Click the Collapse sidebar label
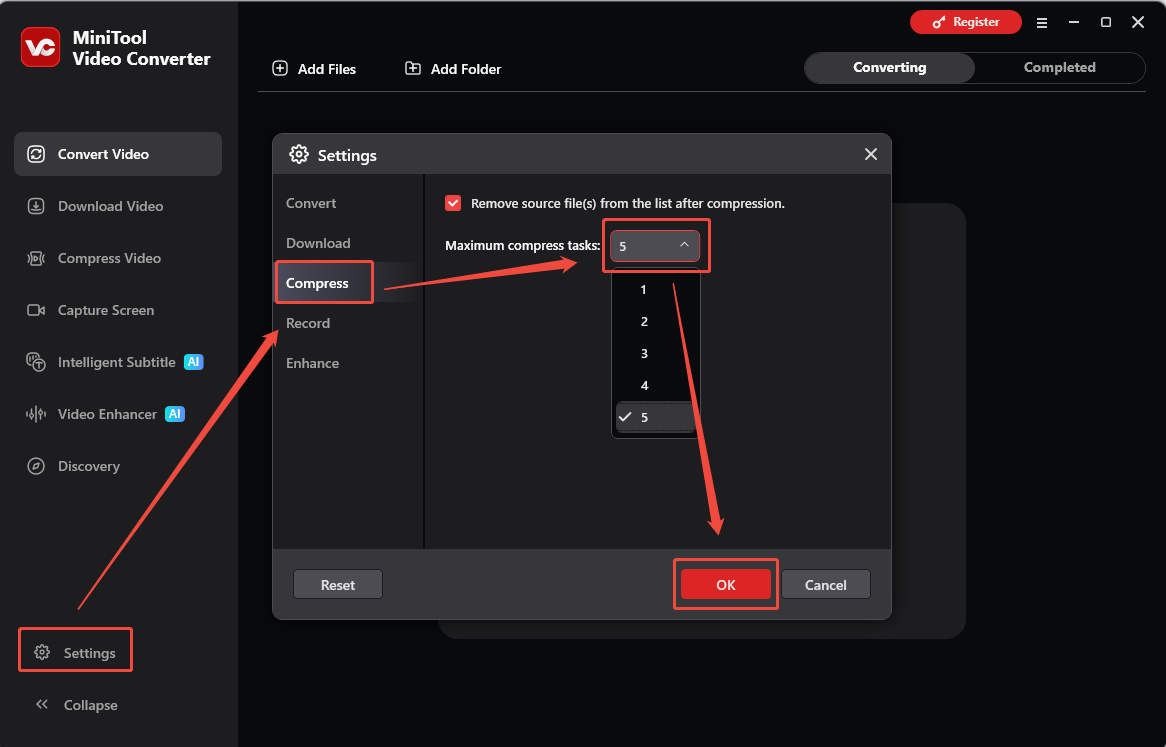This screenshot has height=747, width=1166. 90,705
